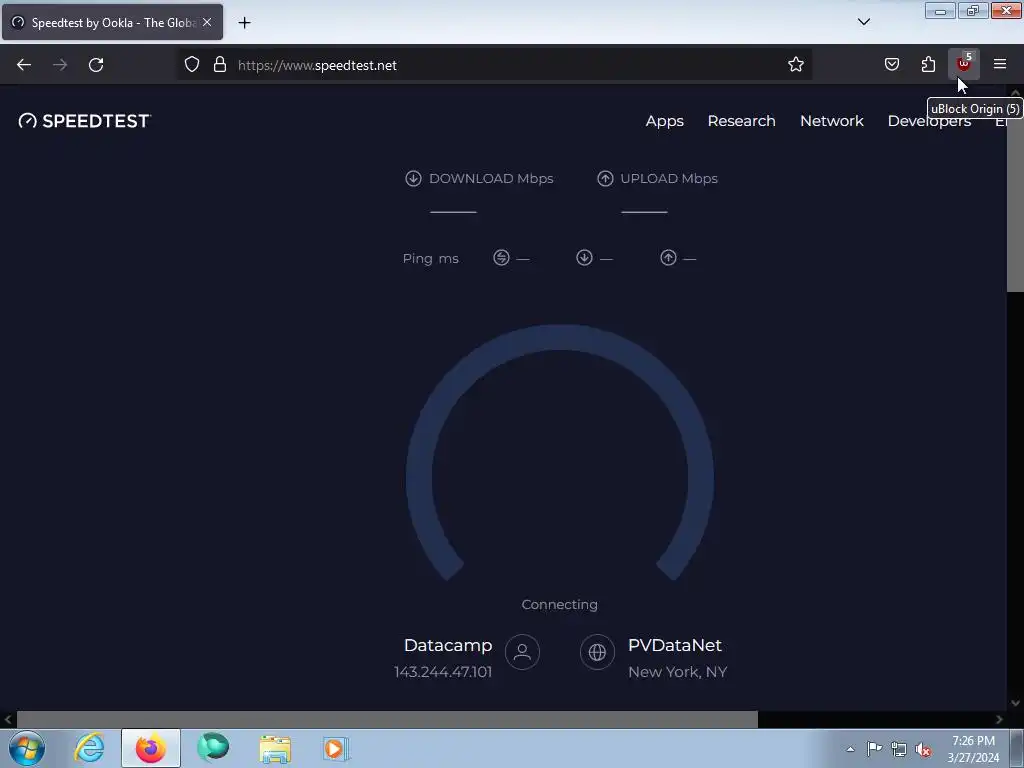This screenshot has height=768, width=1024.
Task: Open the tracking protection shield icon
Action: tap(191, 65)
